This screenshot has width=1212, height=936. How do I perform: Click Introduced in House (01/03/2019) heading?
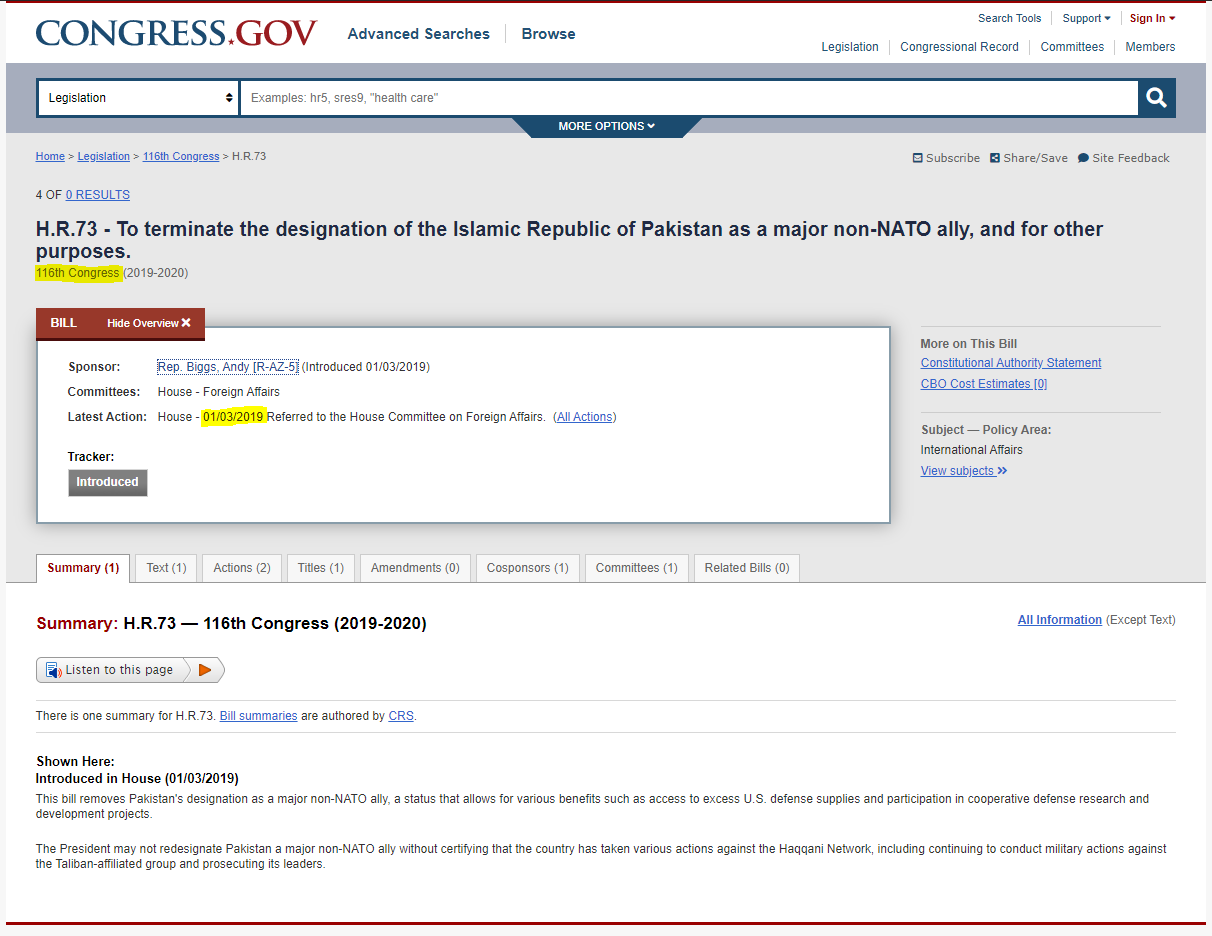tap(137, 778)
